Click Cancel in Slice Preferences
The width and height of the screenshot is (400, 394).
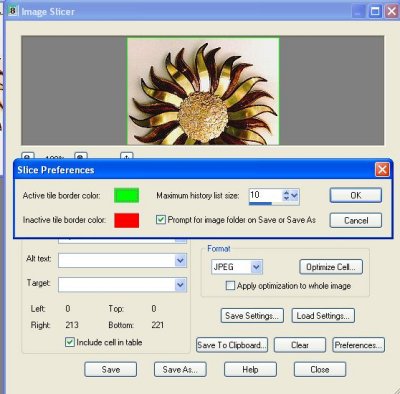point(356,220)
